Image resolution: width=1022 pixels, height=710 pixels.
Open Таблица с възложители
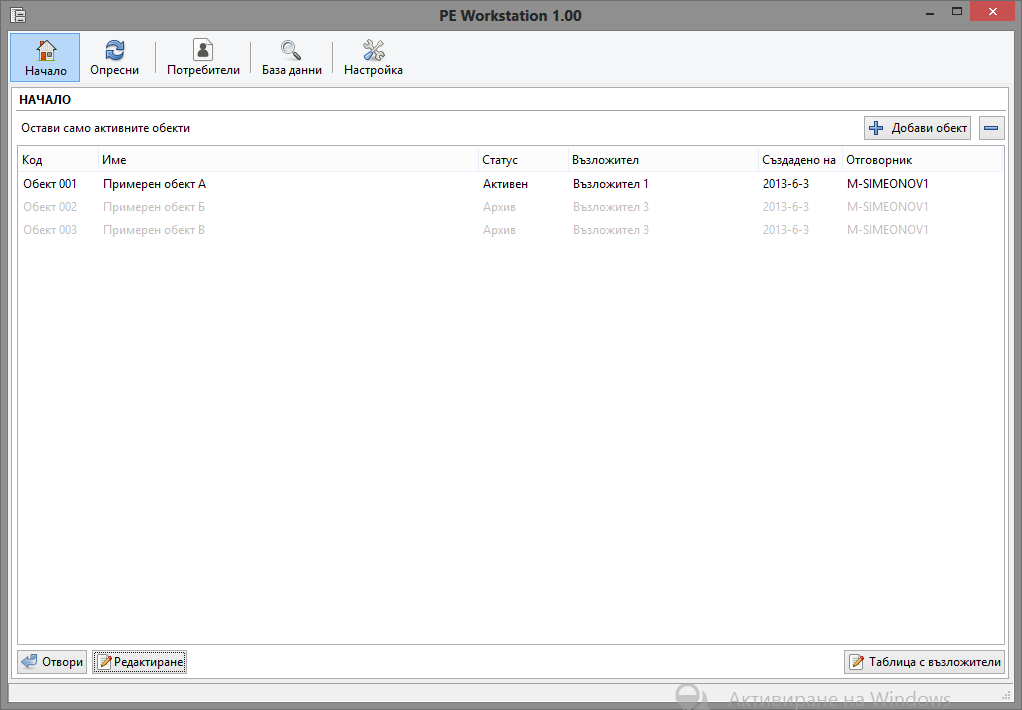click(x=924, y=662)
